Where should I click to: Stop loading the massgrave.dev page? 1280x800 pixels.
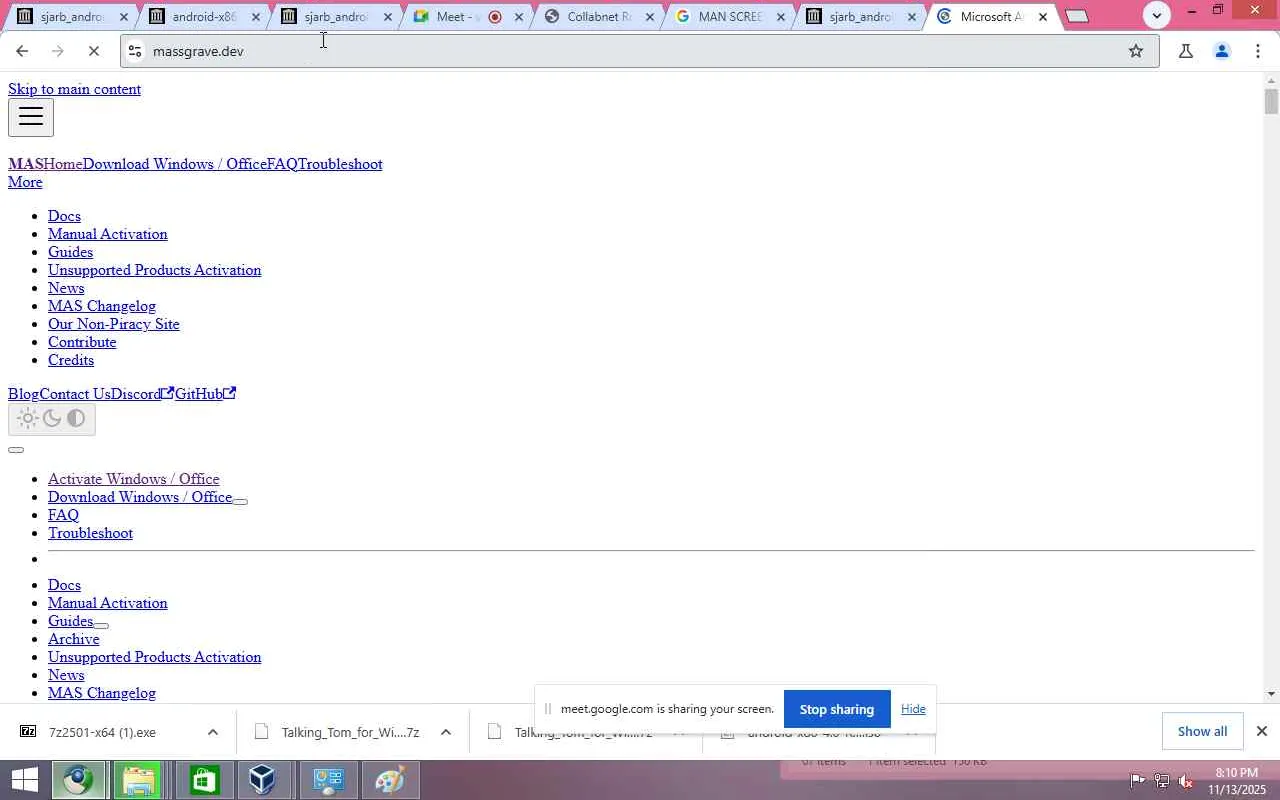tap(93, 51)
